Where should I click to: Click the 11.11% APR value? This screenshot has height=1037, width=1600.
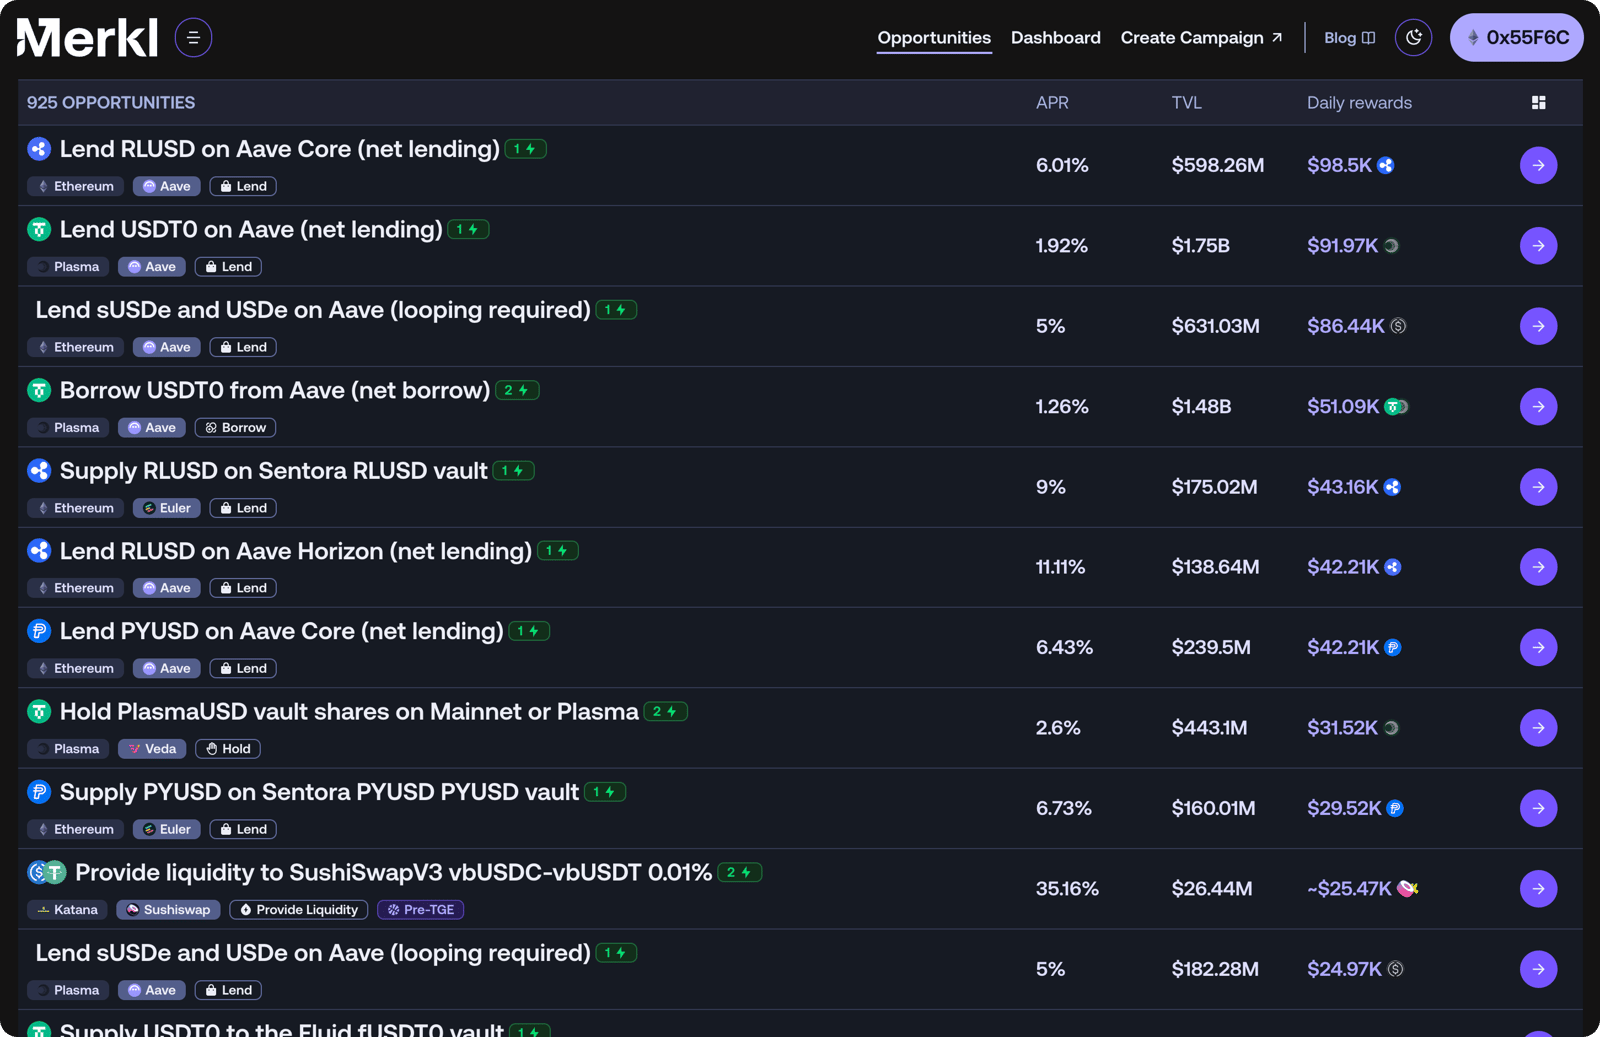(1060, 567)
